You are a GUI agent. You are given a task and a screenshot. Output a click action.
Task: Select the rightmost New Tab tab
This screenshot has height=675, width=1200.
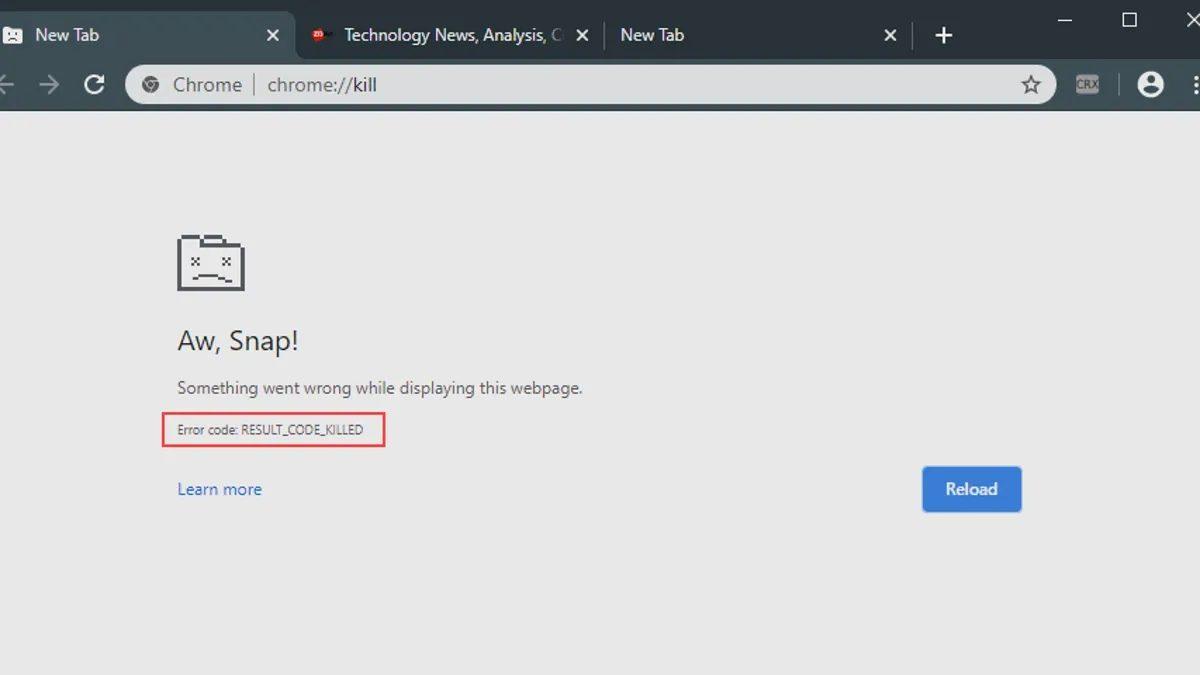point(700,35)
